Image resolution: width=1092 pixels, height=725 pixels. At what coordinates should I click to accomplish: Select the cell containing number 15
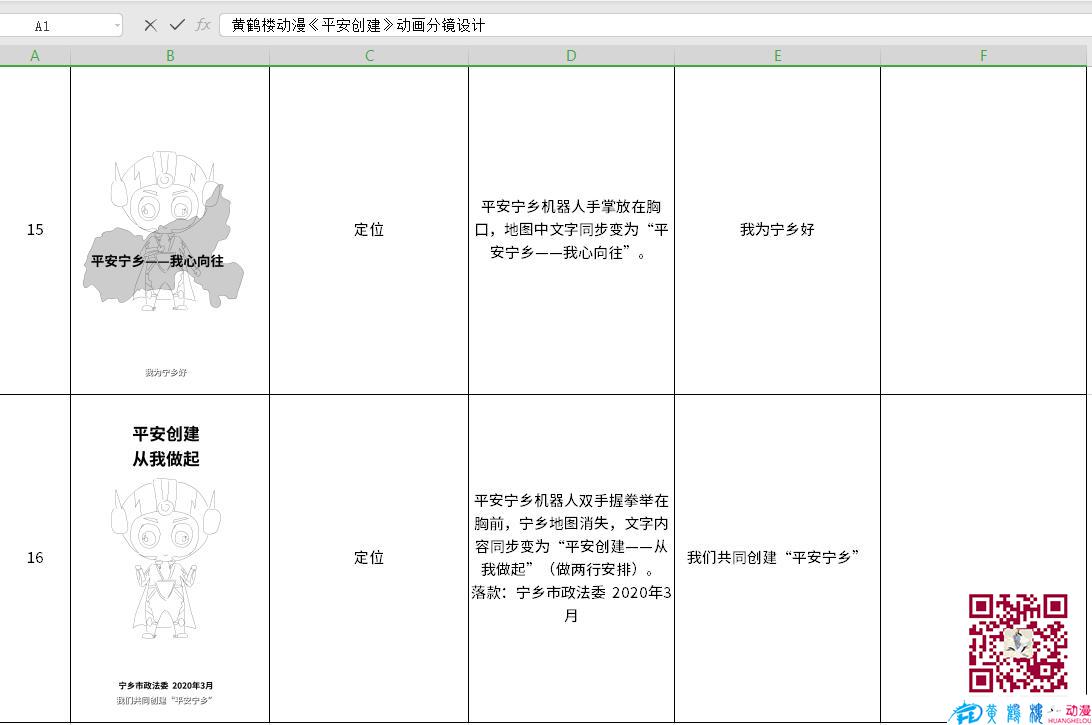[x=35, y=230]
